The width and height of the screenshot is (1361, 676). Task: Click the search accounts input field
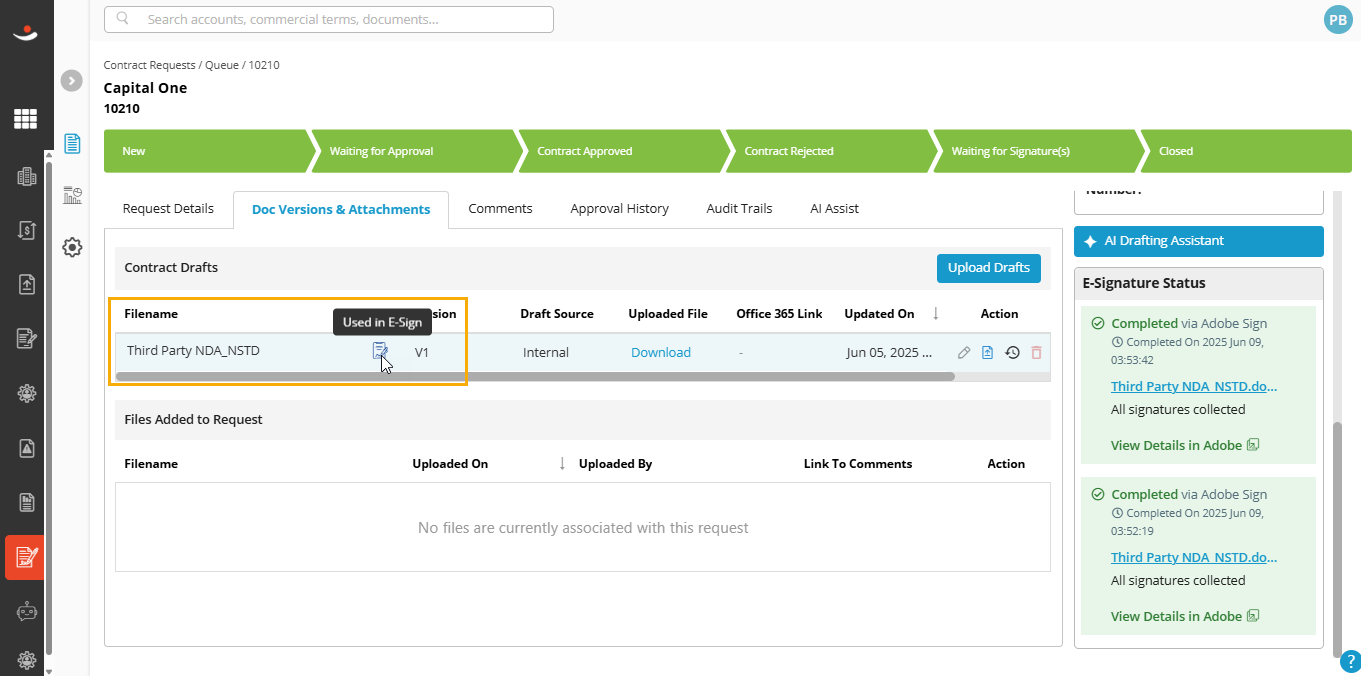[329, 19]
